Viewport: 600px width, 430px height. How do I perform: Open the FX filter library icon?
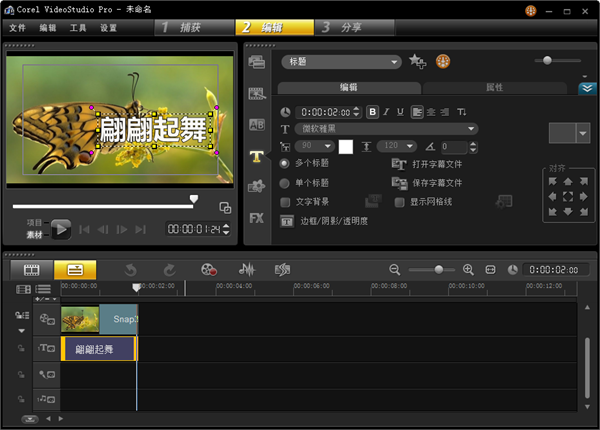click(x=257, y=217)
